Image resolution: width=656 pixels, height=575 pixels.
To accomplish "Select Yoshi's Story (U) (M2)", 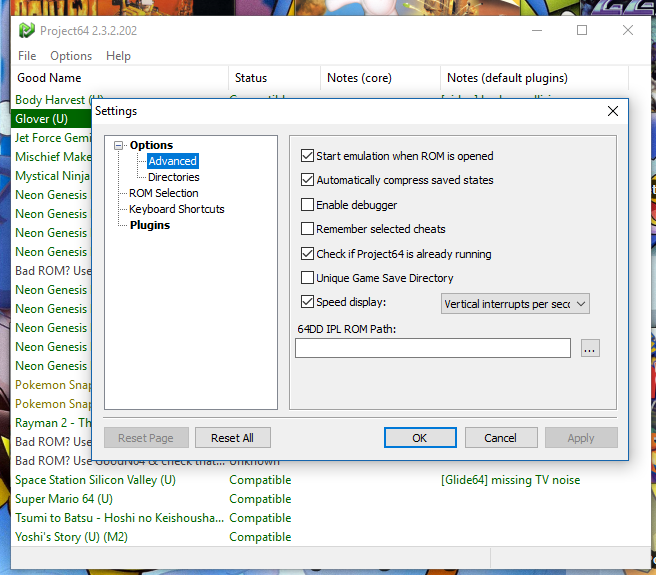I will [72, 537].
